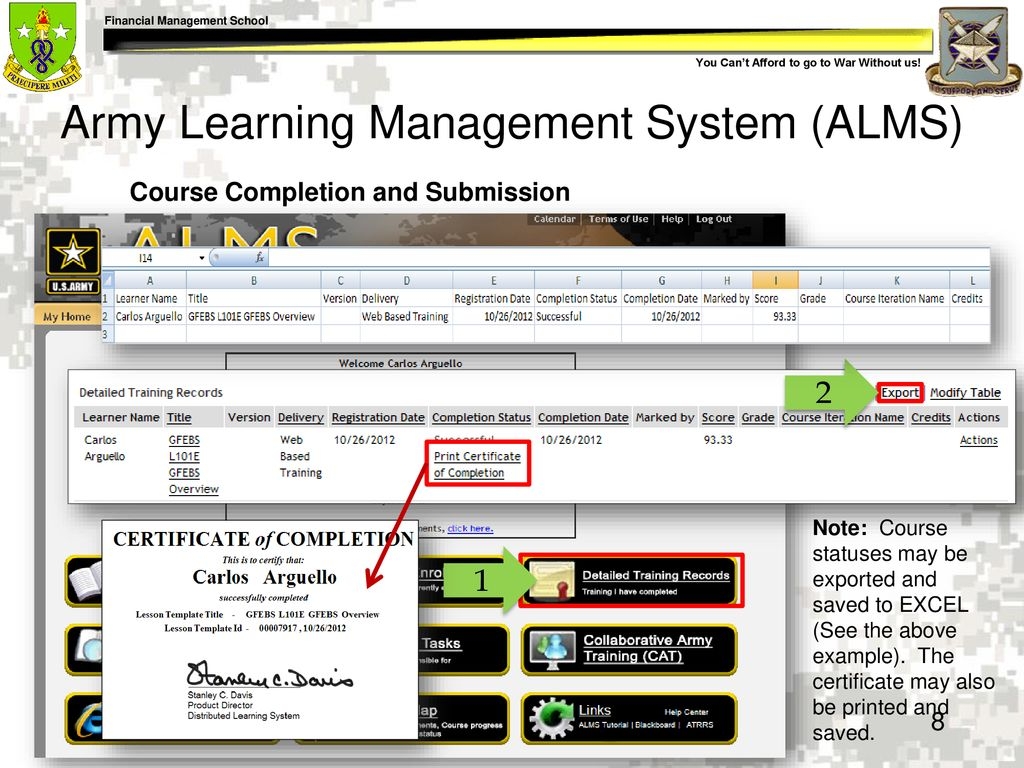The width and height of the screenshot is (1024, 768).
Task: Click Excel cell 'GFEBS L101E GFEBS Overview'
Action: 254,316
